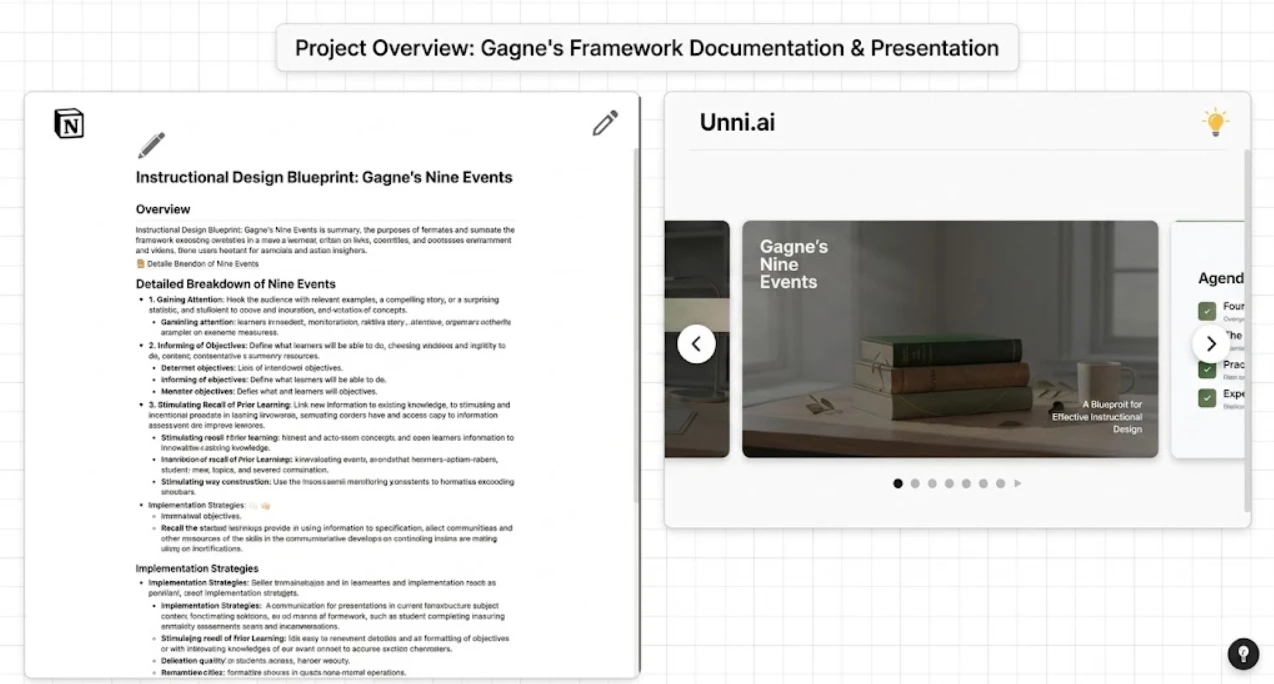The width and height of the screenshot is (1274, 684).
Task: Click the Unni.ai panel's vertical scrollbar
Action: tap(1247, 330)
